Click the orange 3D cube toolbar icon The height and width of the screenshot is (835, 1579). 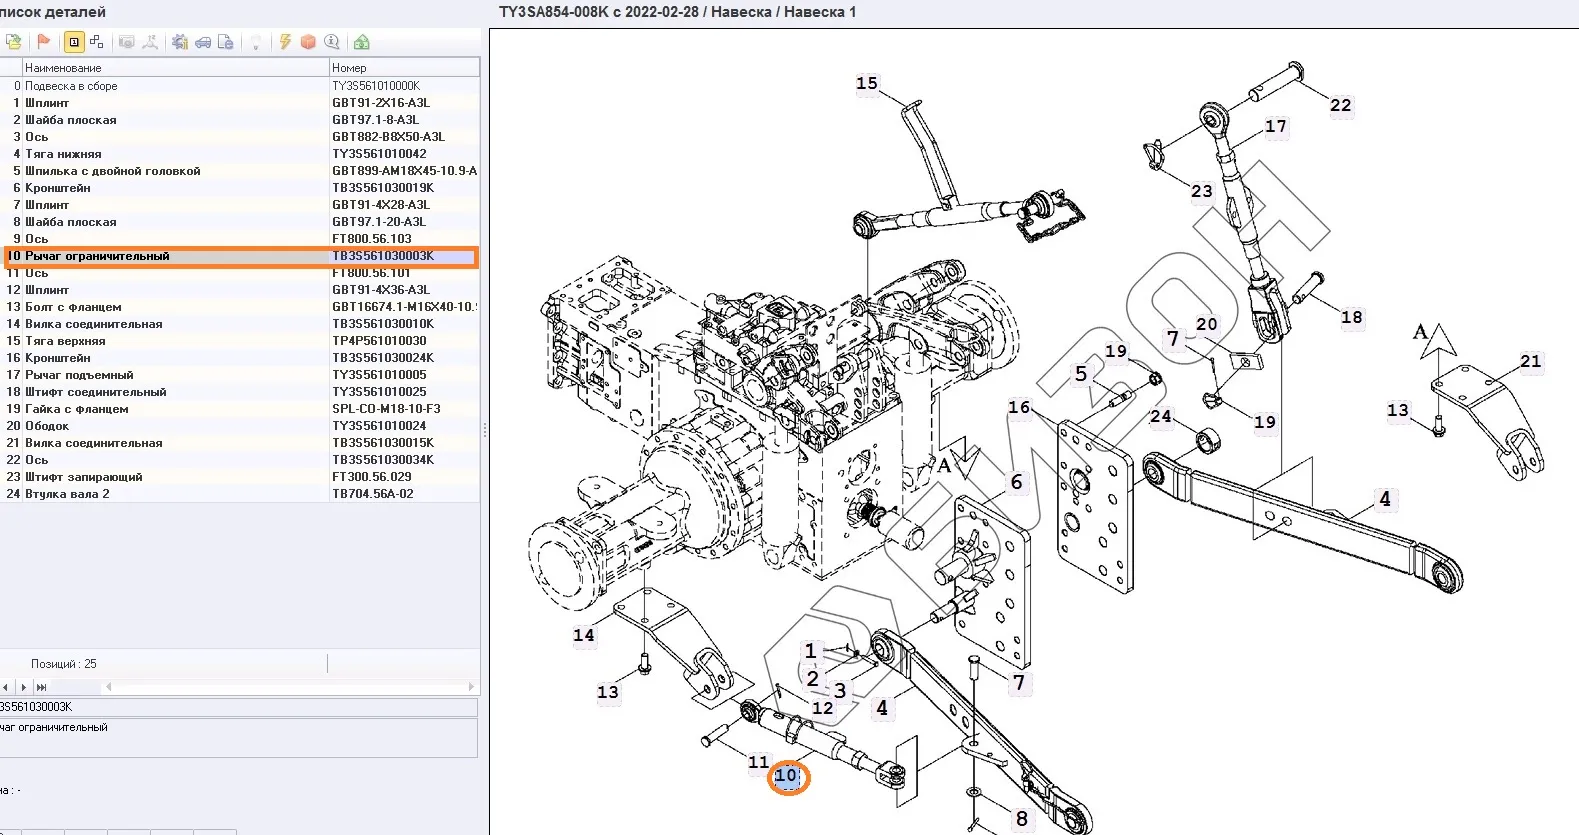[x=308, y=42]
